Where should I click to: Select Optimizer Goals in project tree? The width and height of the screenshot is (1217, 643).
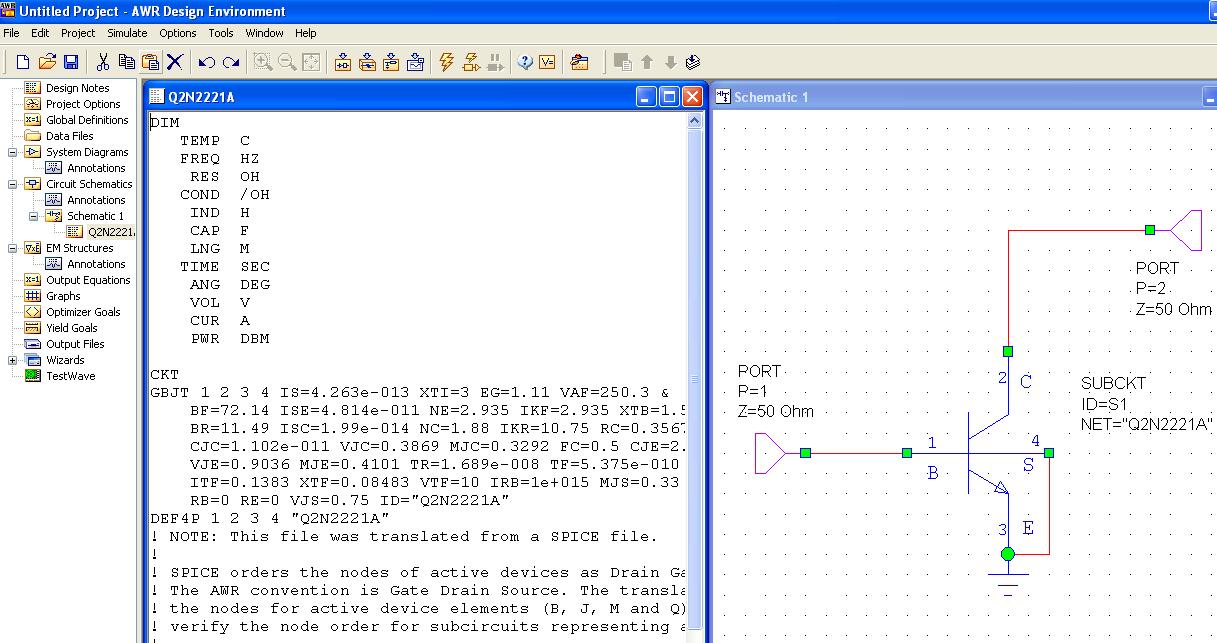pos(83,312)
